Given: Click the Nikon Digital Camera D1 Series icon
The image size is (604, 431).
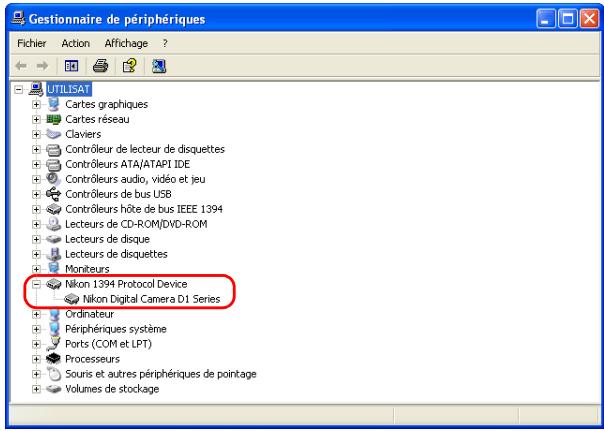Looking at the screenshot, I should click(72, 299).
